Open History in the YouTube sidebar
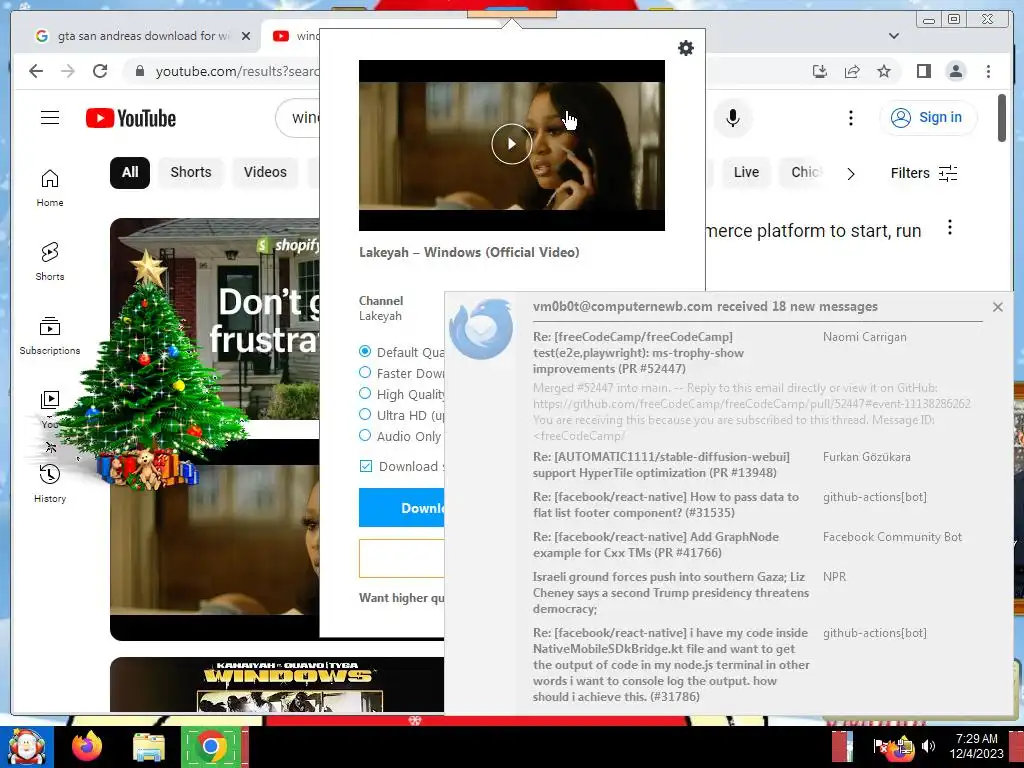Image resolution: width=1024 pixels, height=768 pixels. [x=50, y=484]
